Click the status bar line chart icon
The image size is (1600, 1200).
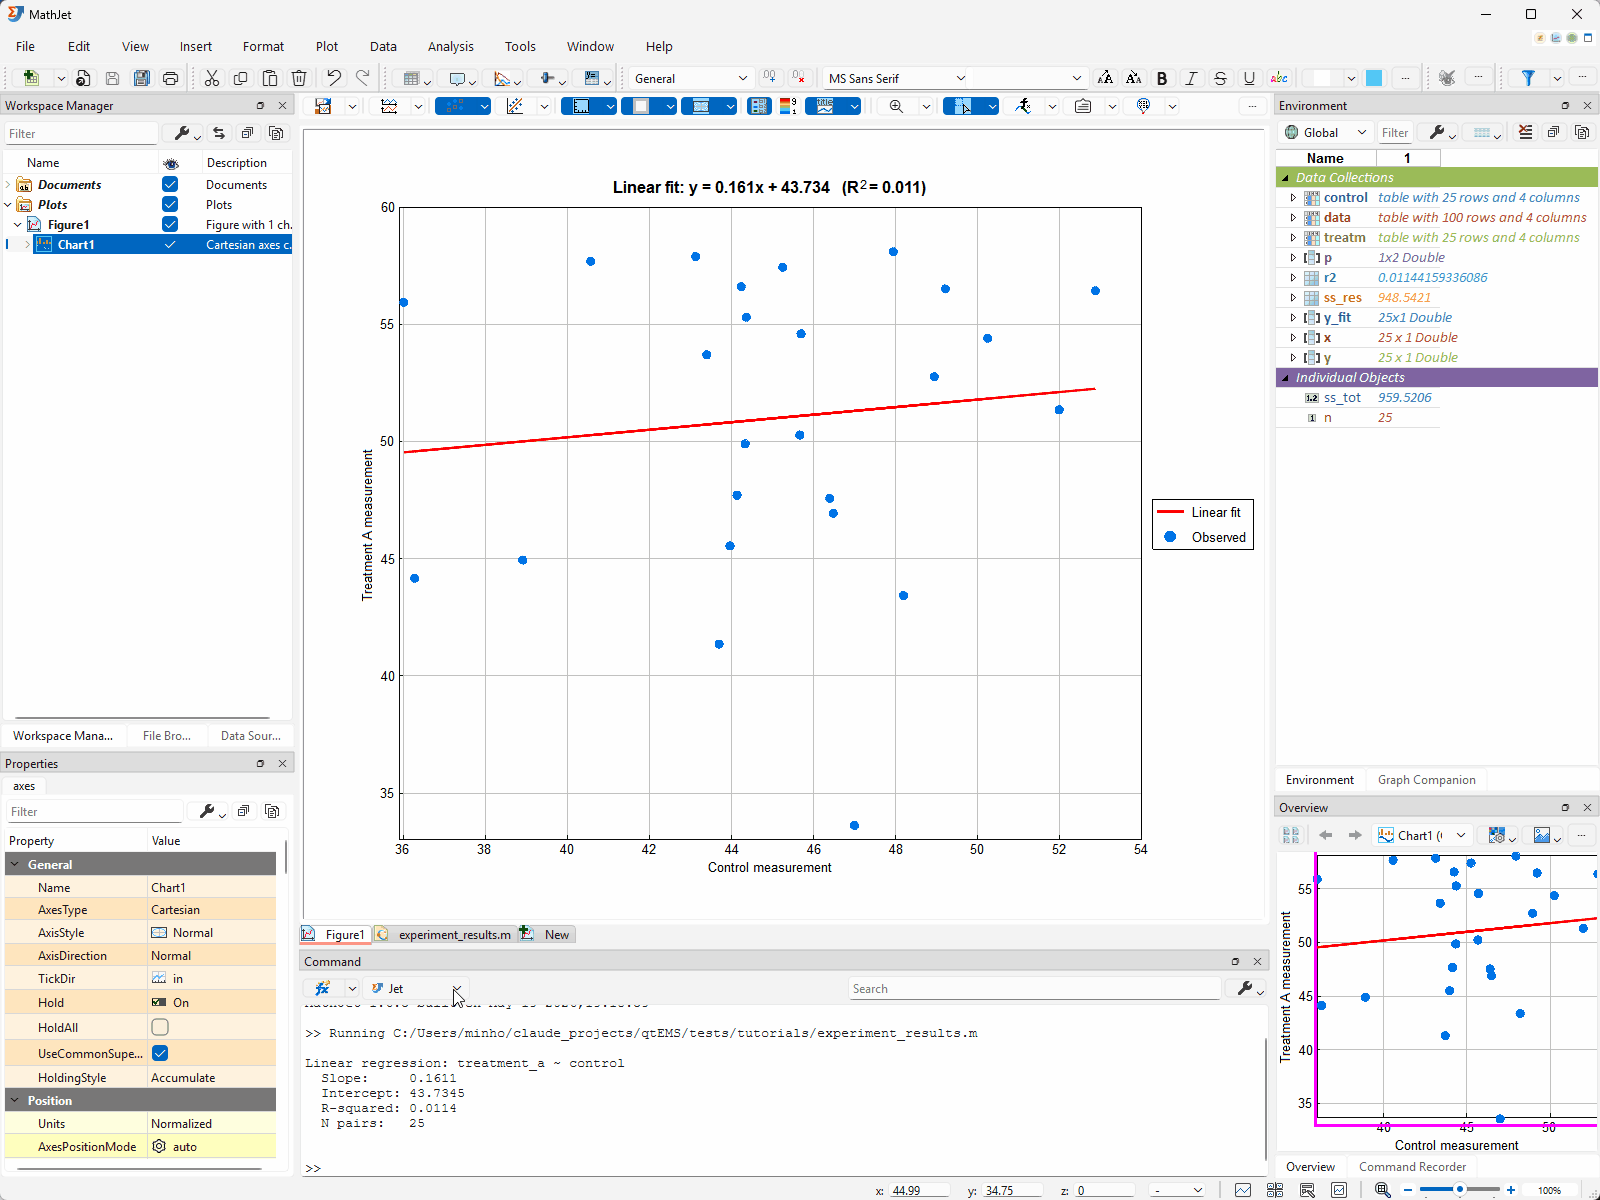point(1243,1190)
